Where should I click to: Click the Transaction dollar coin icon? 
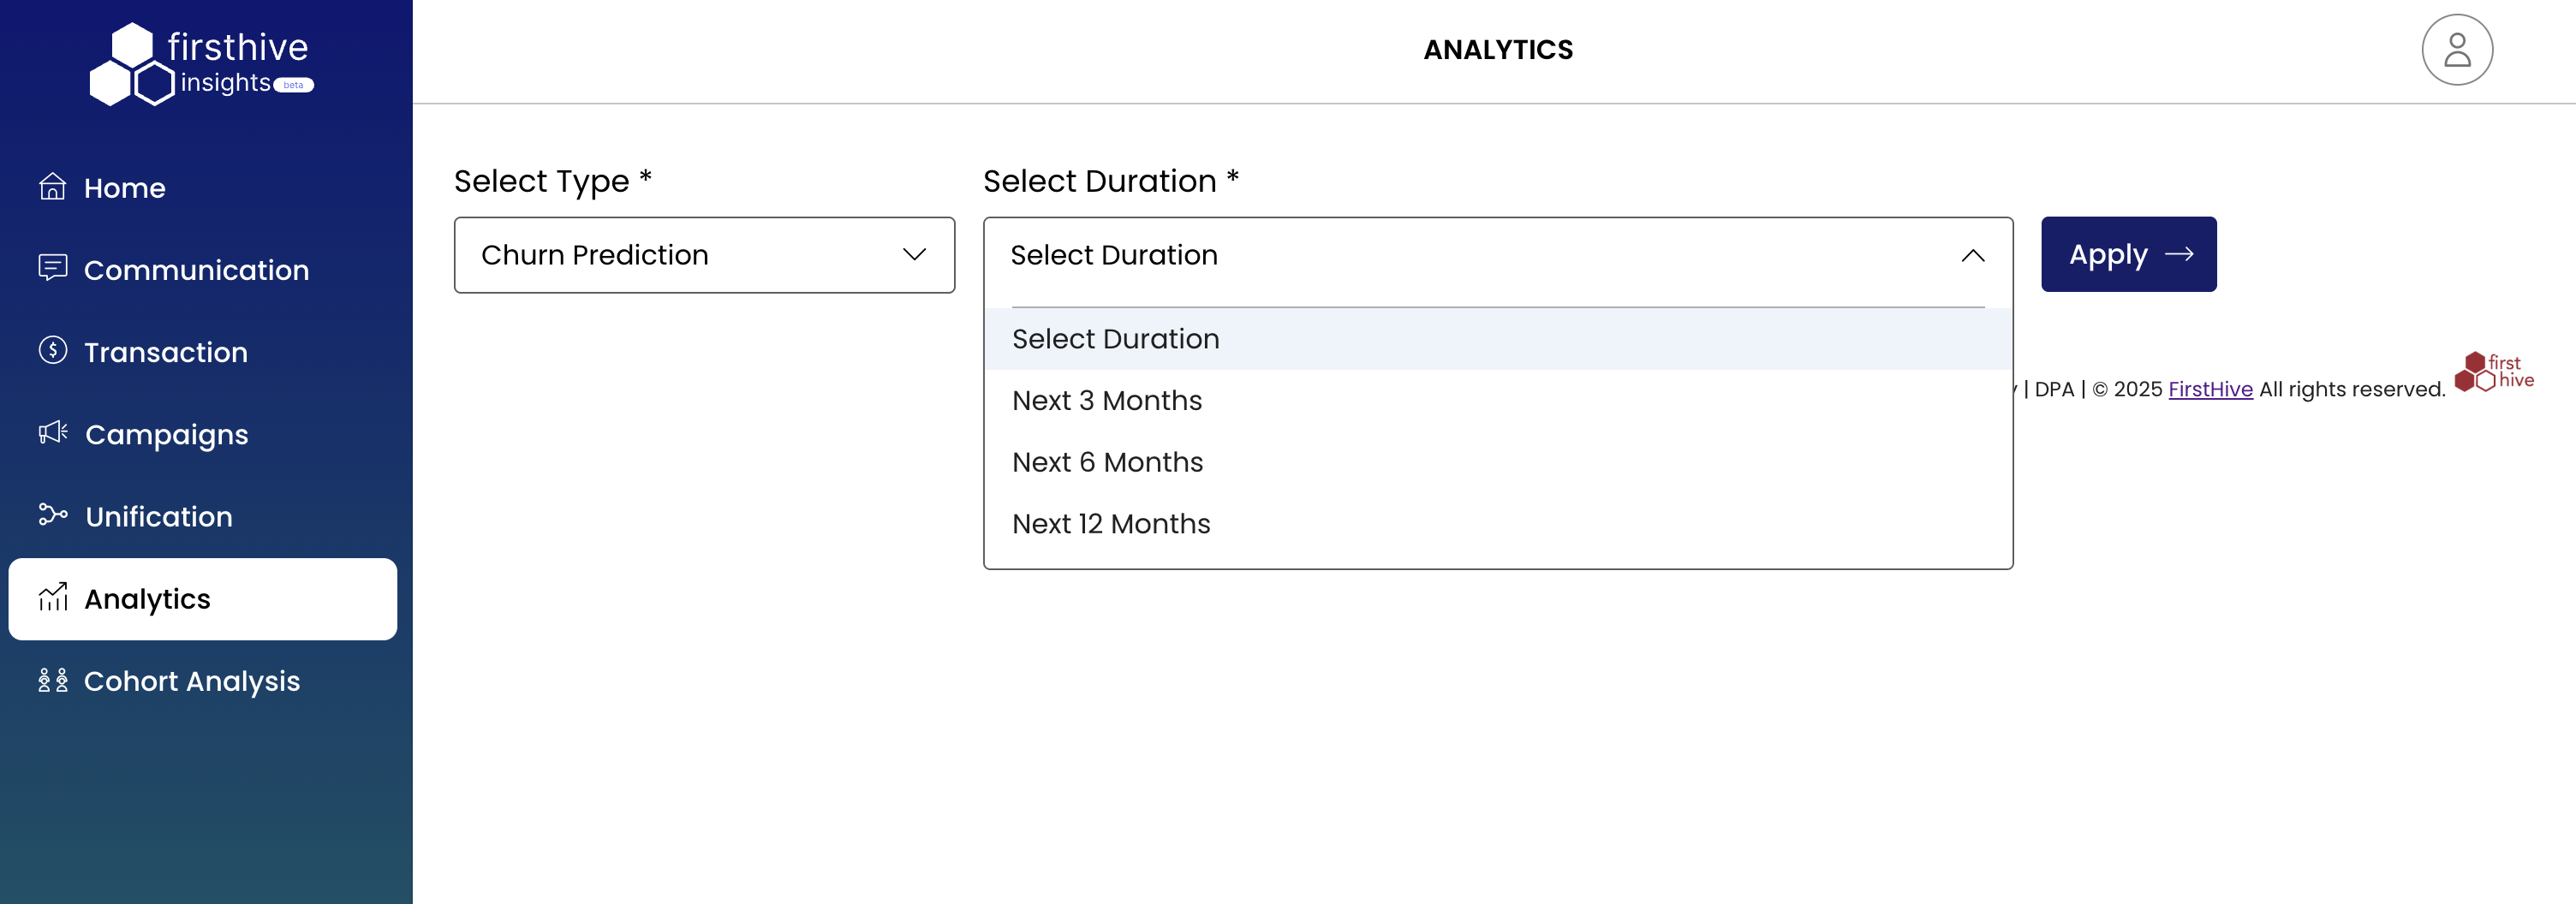point(52,351)
